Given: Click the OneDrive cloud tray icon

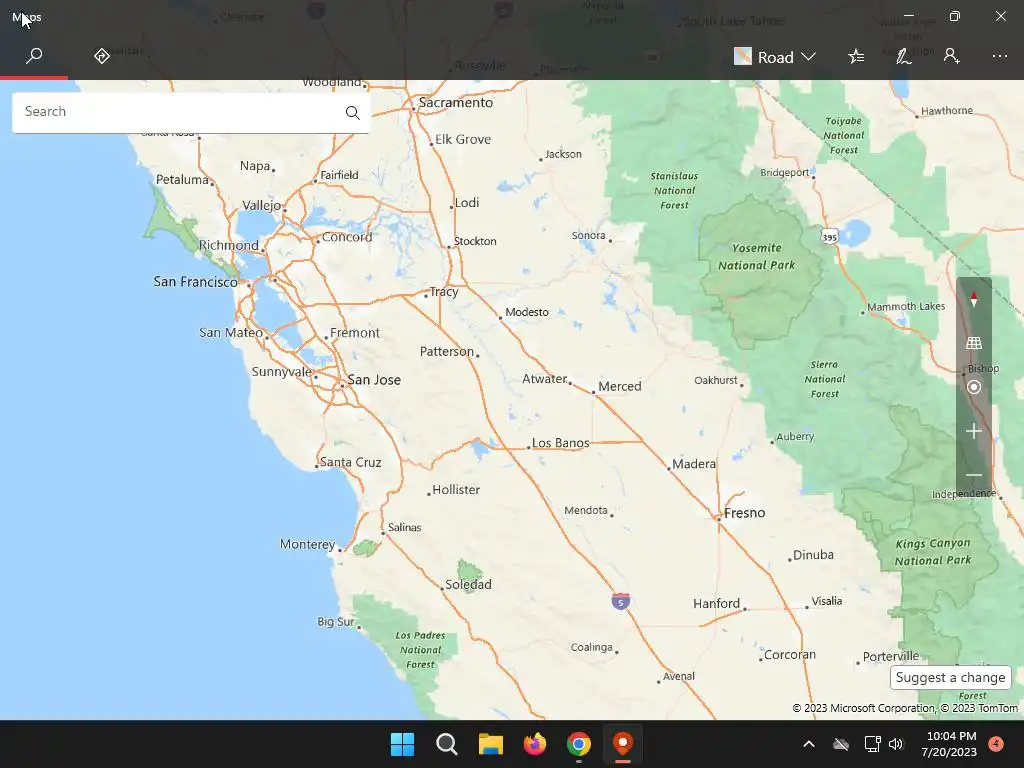Looking at the screenshot, I should coord(841,744).
